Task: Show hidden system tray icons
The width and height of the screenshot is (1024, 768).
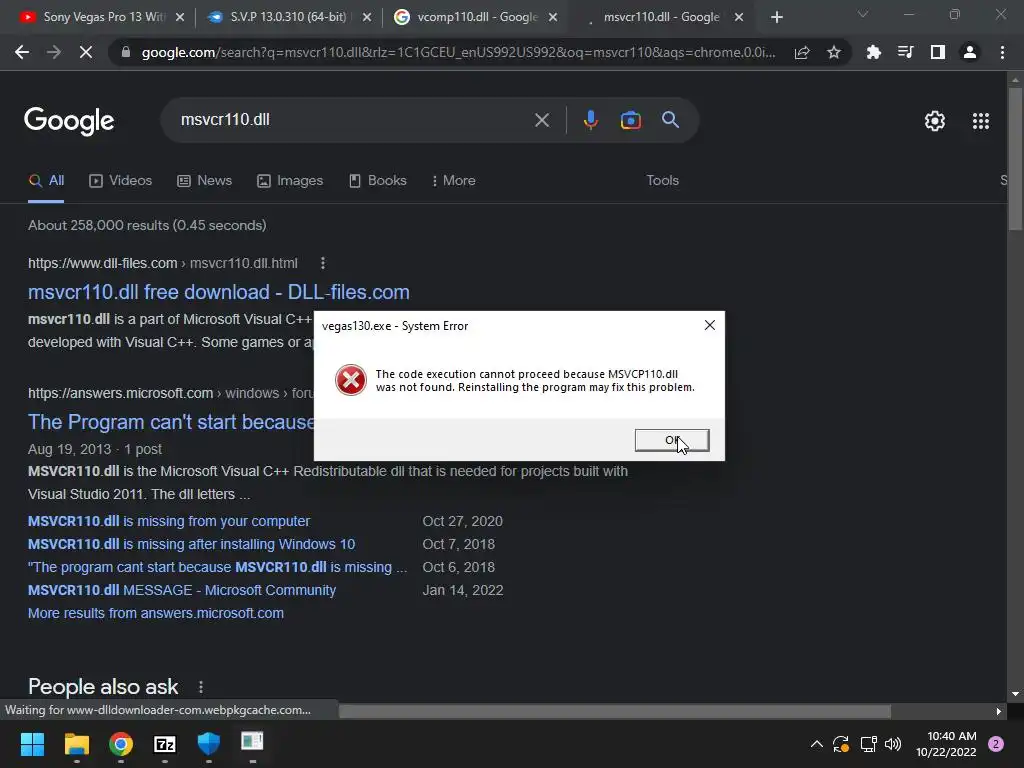Action: (x=816, y=744)
